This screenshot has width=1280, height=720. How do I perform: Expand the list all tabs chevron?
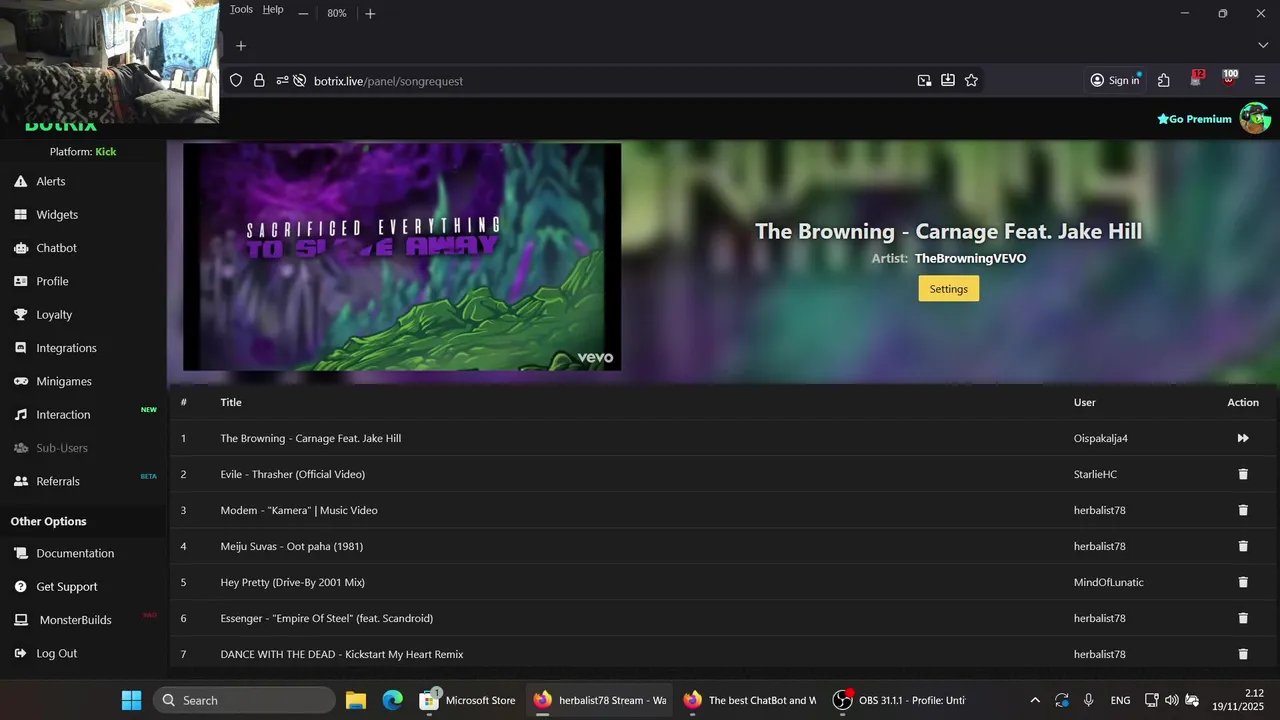coord(1263,45)
